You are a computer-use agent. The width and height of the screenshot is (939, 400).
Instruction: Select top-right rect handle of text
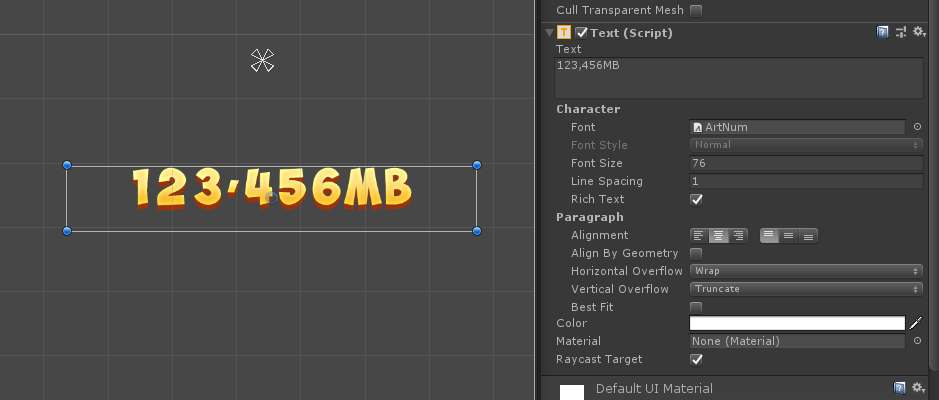point(477,165)
